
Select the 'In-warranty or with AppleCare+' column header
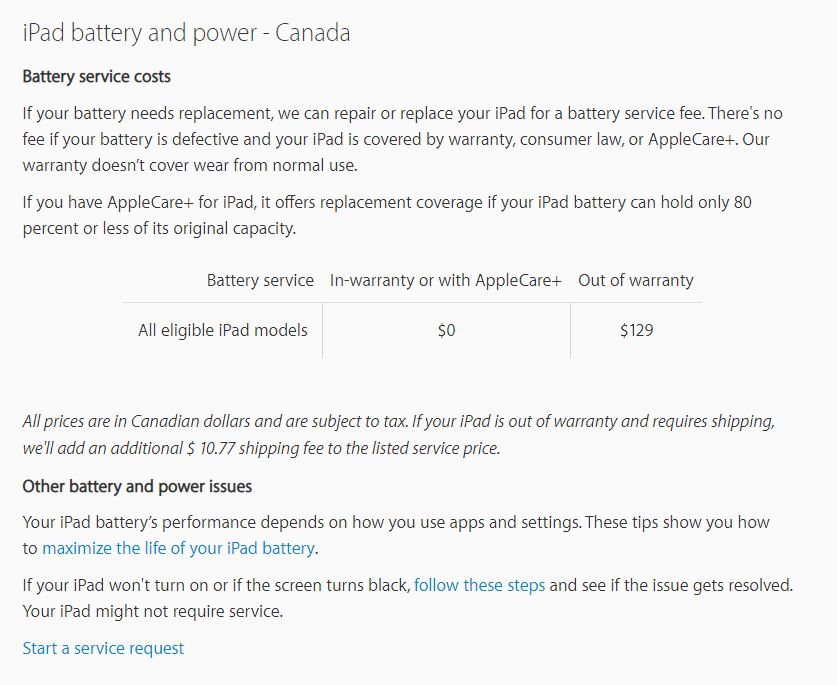446,280
